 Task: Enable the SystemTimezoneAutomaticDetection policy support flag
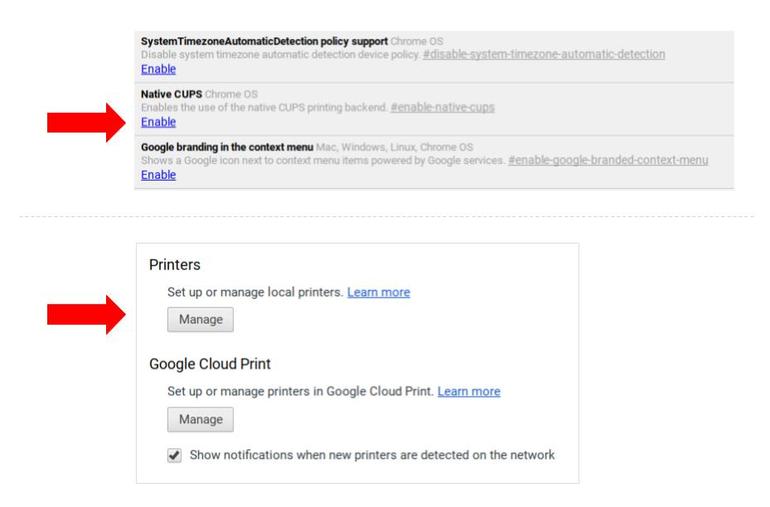coord(159,69)
